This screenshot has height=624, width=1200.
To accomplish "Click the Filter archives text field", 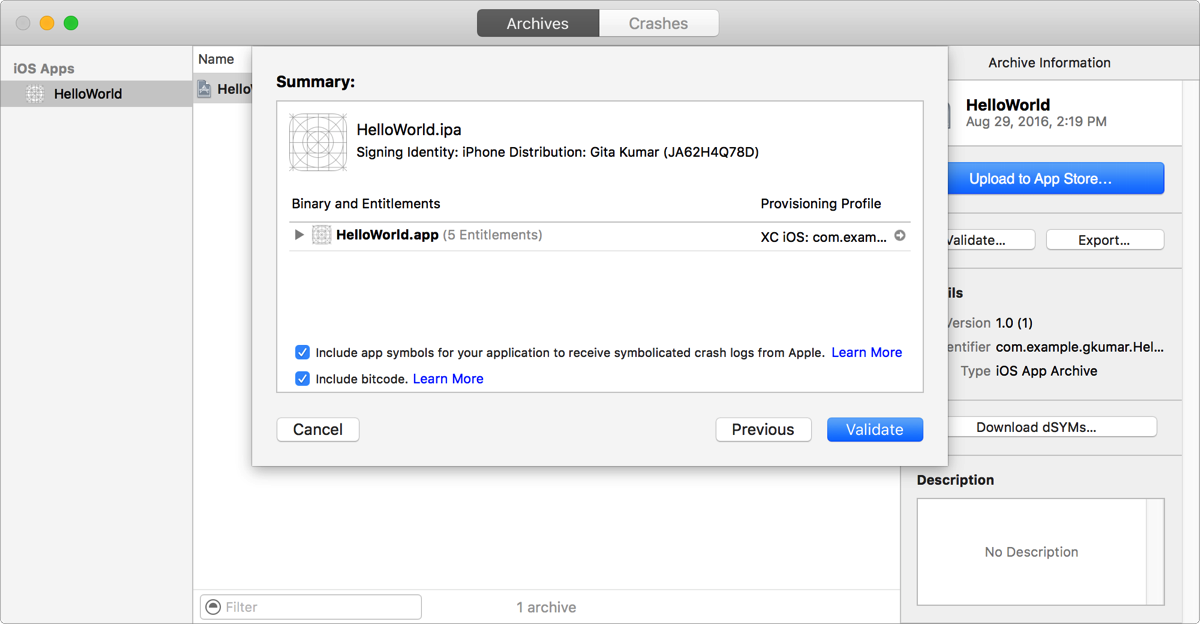I will tap(320, 607).
